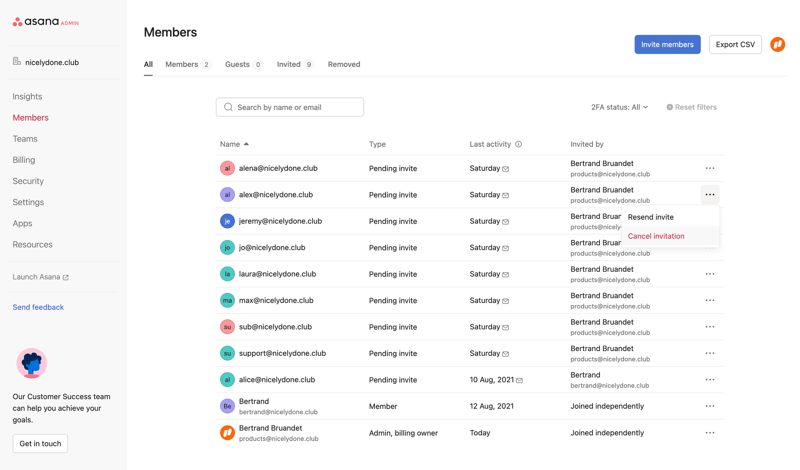Open the Send feedback link
The height and width of the screenshot is (470, 800).
tap(38, 307)
